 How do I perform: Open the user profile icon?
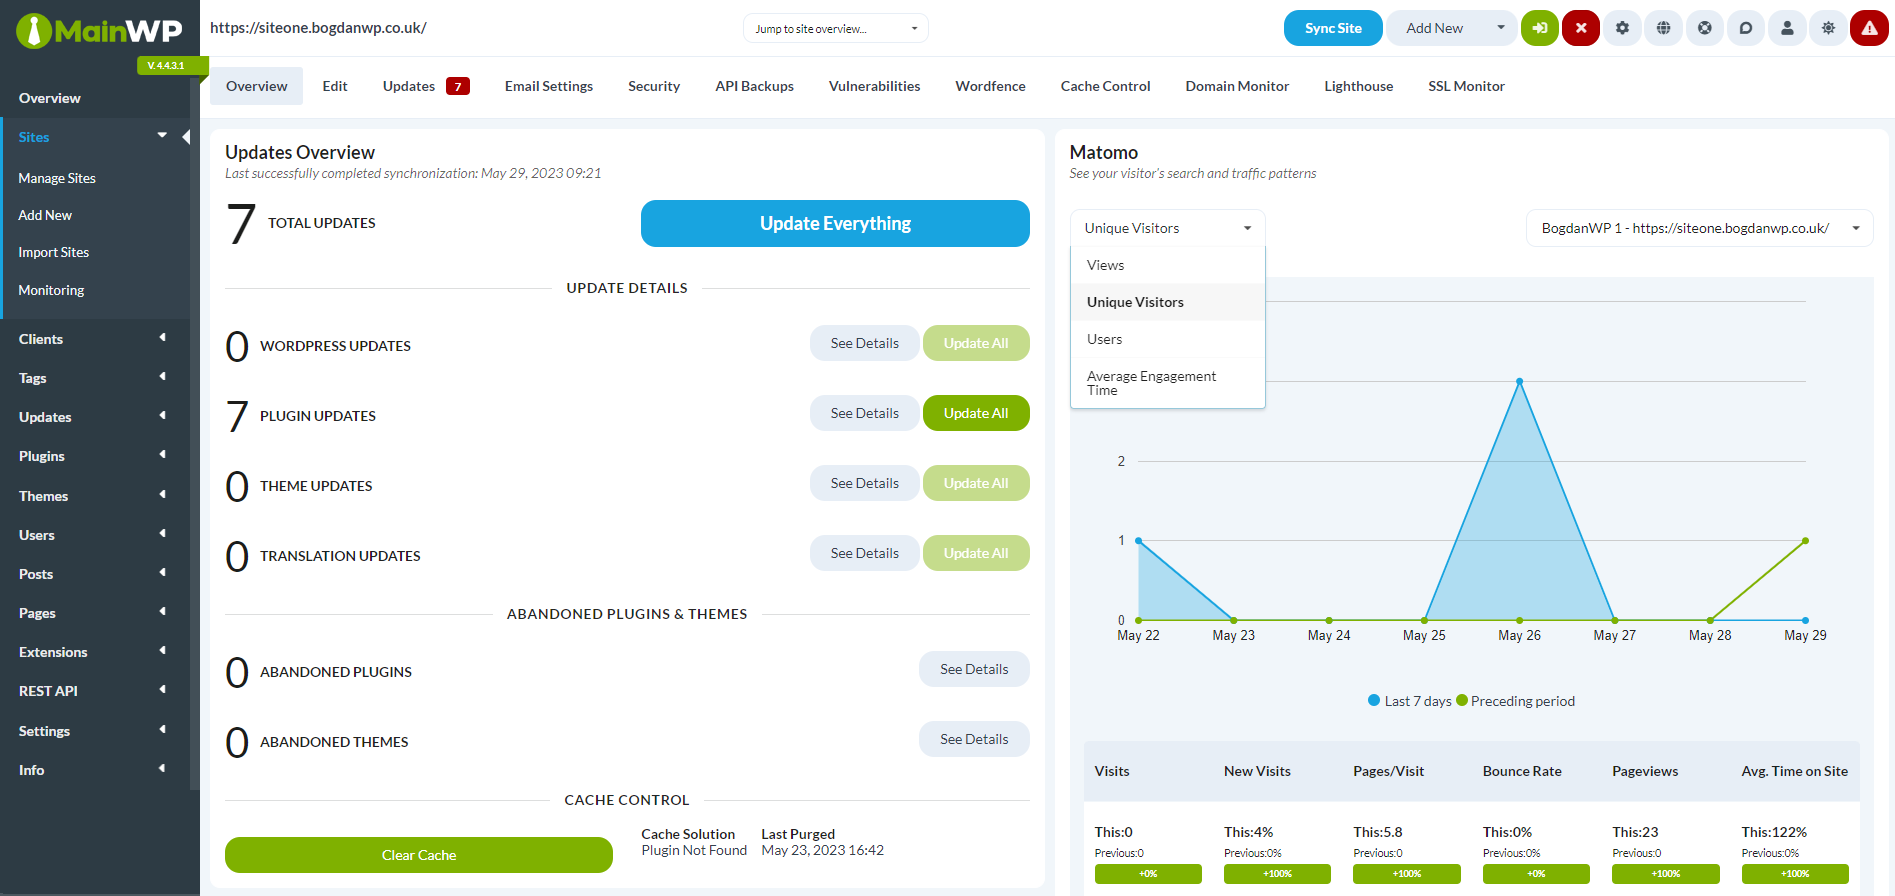point(1787,28)
